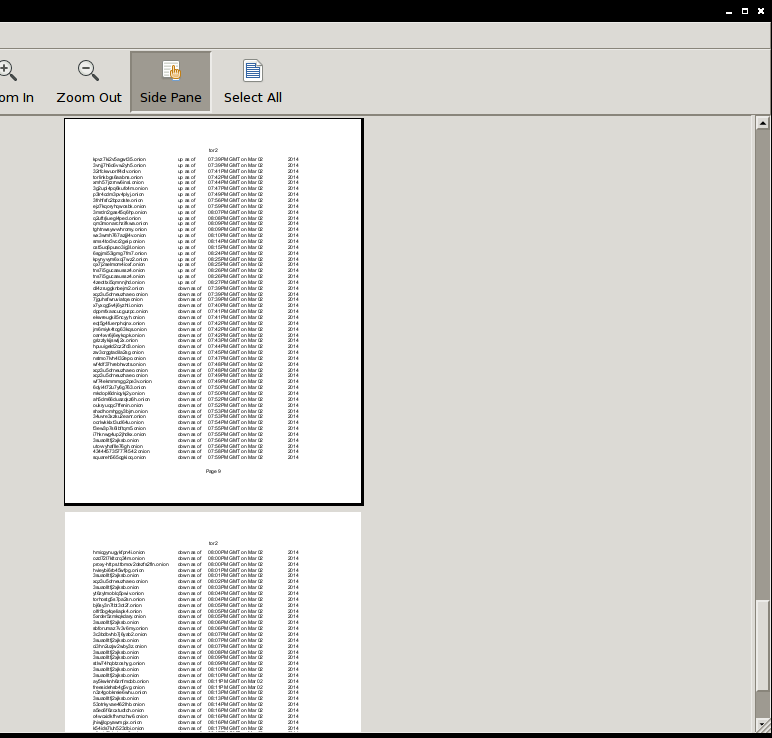
Task: Click the 'up as of 08:14PM GMT' row
Action: pyautogui.click(x=195, y=241)
